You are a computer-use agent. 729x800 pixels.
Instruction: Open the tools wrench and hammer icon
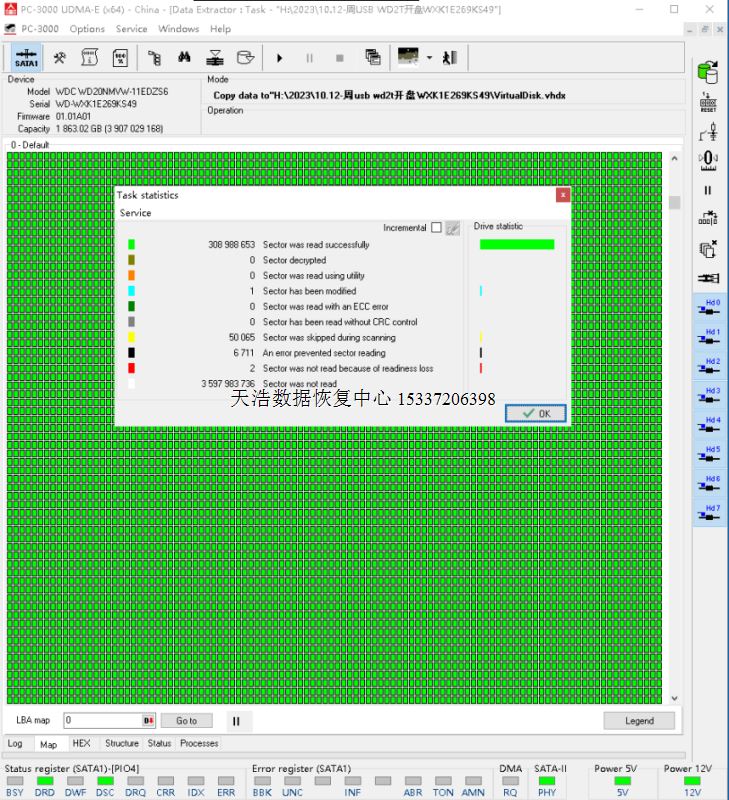point(60,58)
